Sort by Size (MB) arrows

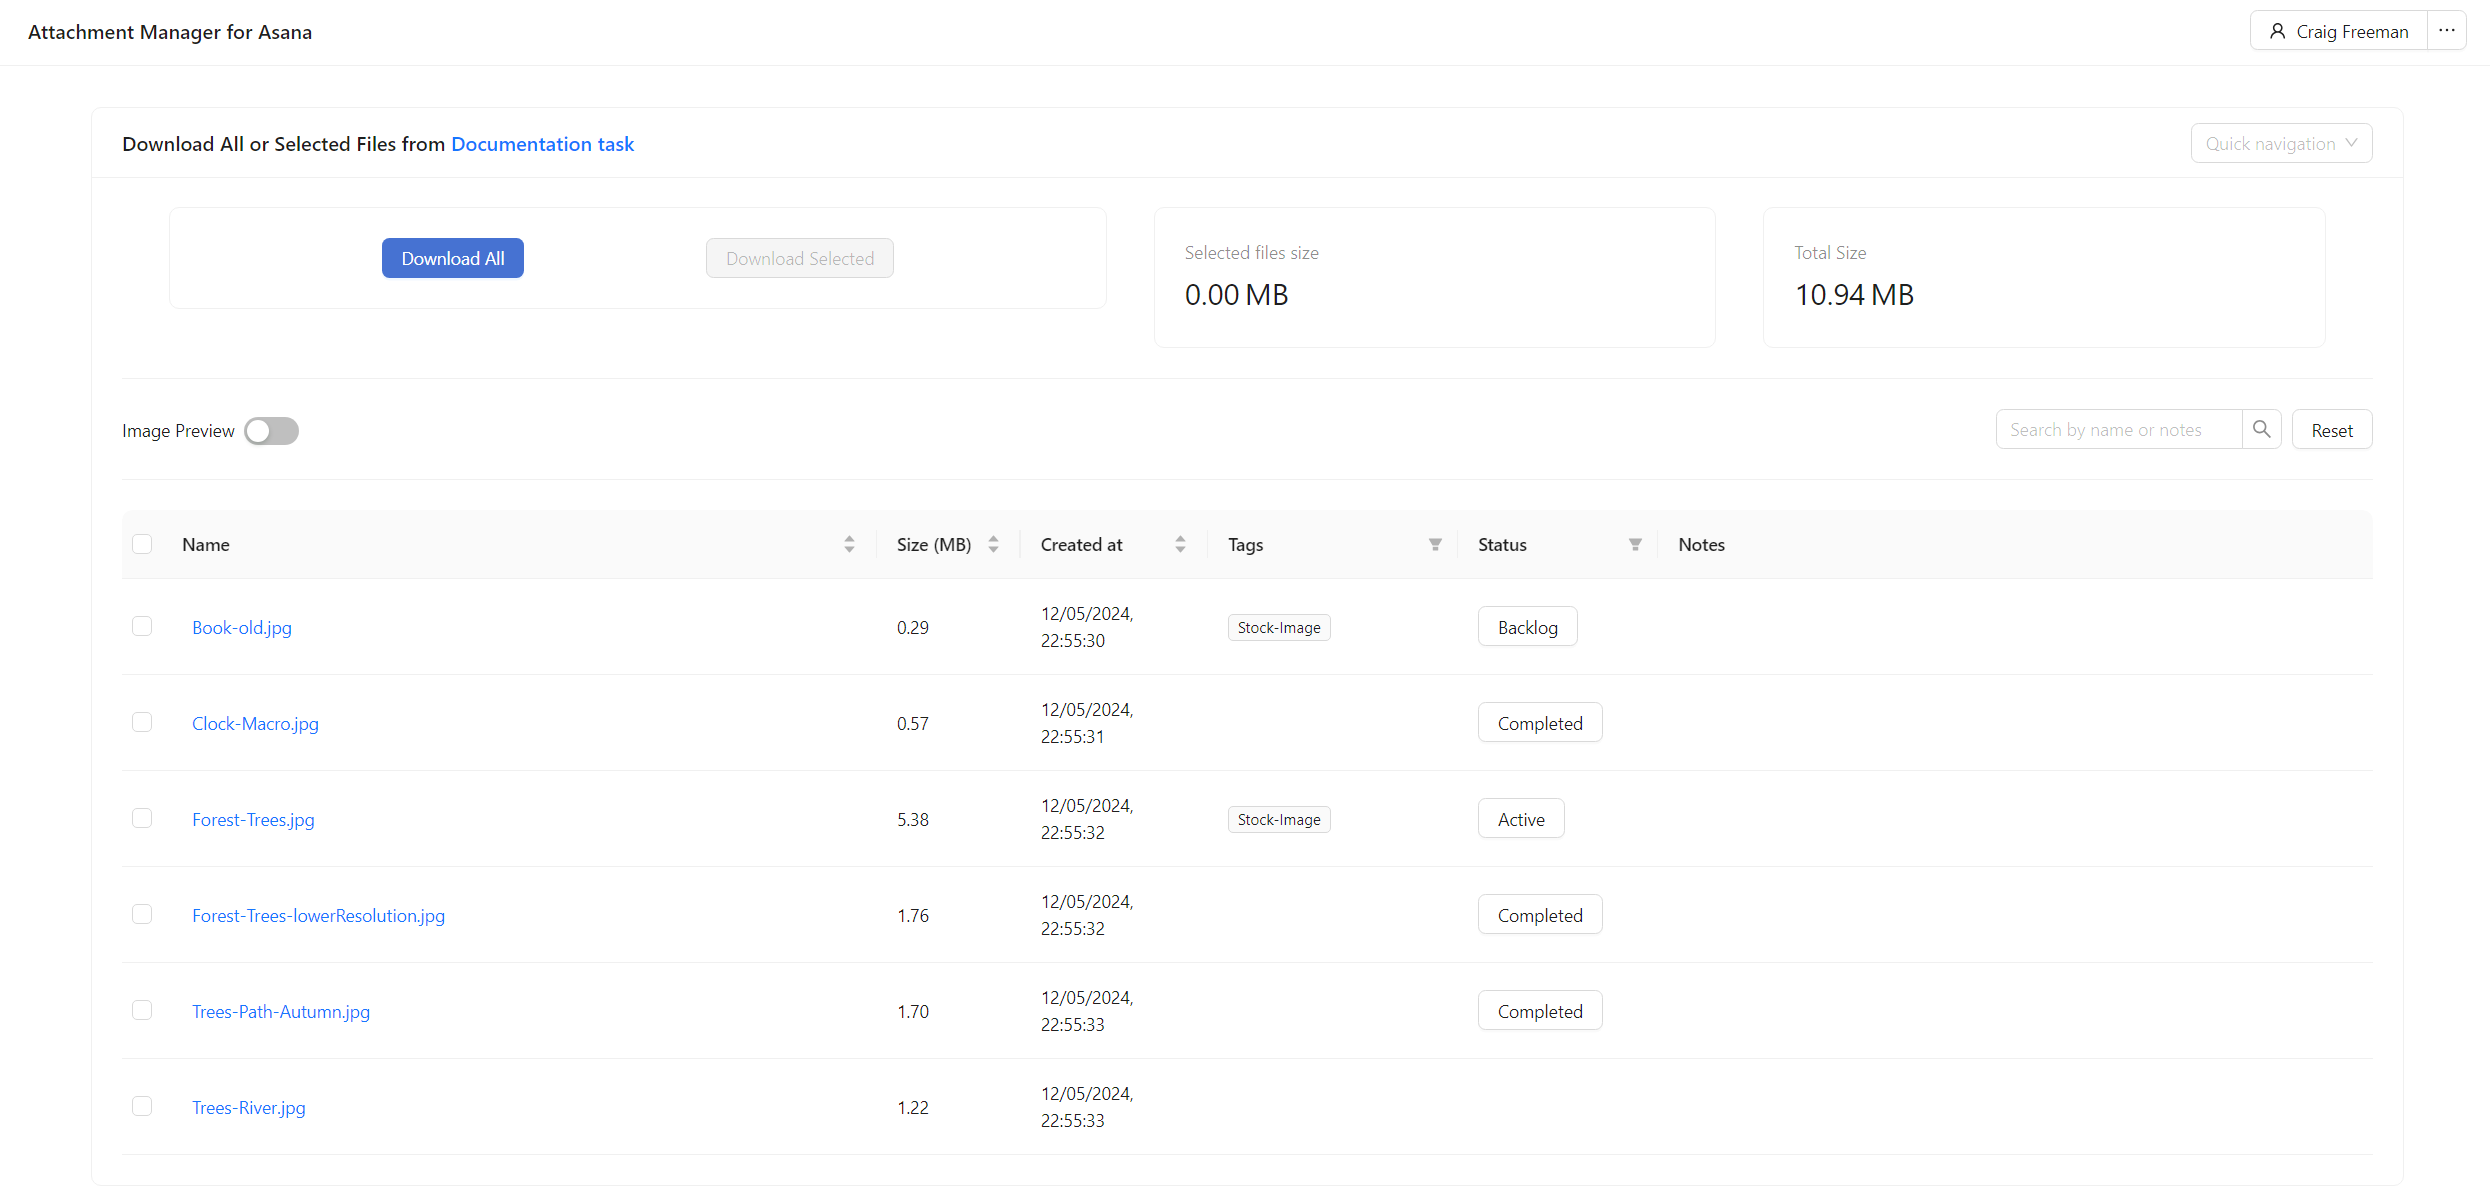(993, 544)
